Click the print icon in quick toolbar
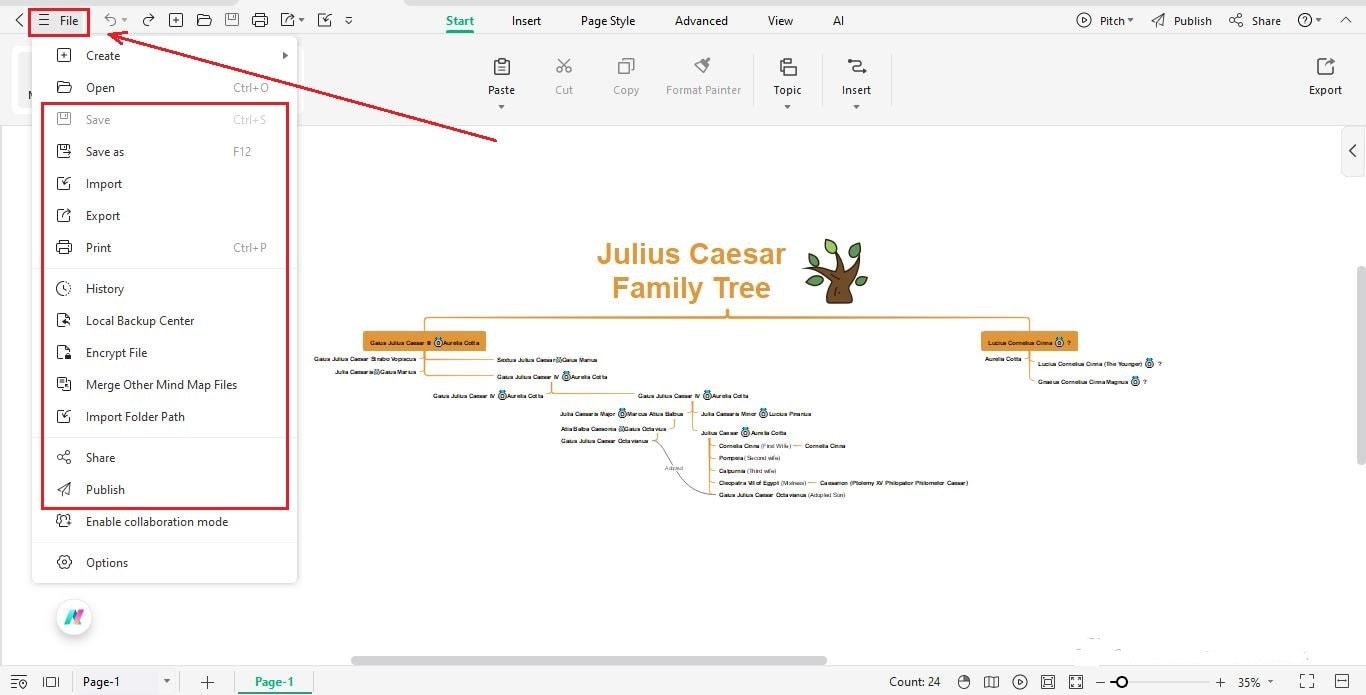 point(260,20)
